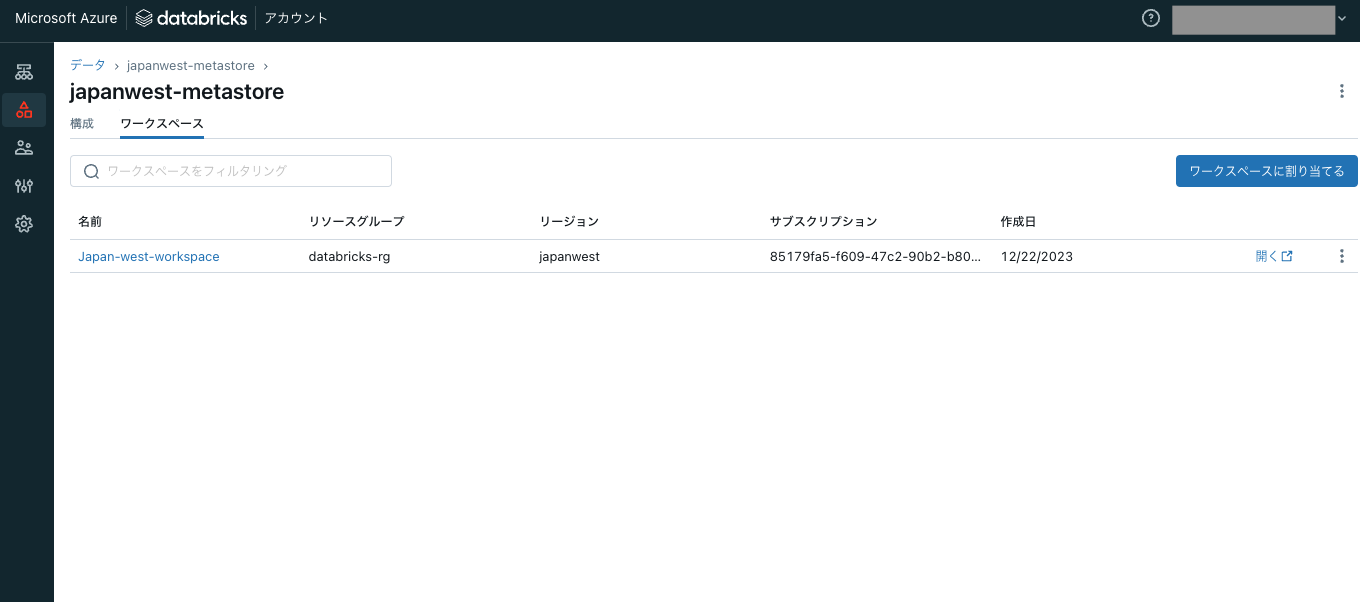Select the databricks-rg cell

click(x=349, y=256)
